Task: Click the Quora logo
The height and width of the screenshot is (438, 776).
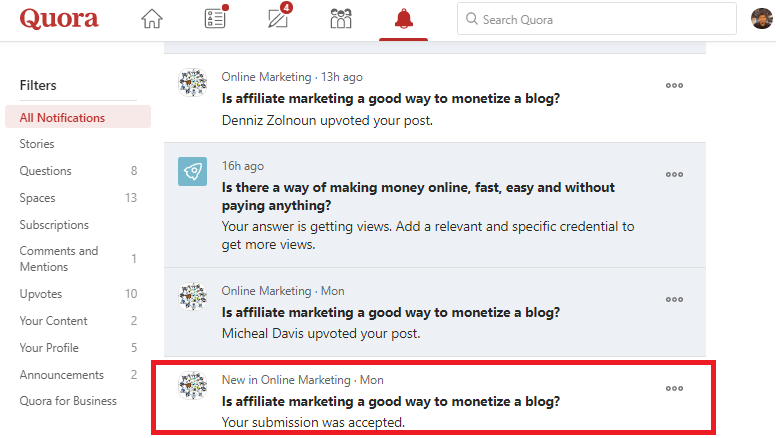Action: click(59, 19)
